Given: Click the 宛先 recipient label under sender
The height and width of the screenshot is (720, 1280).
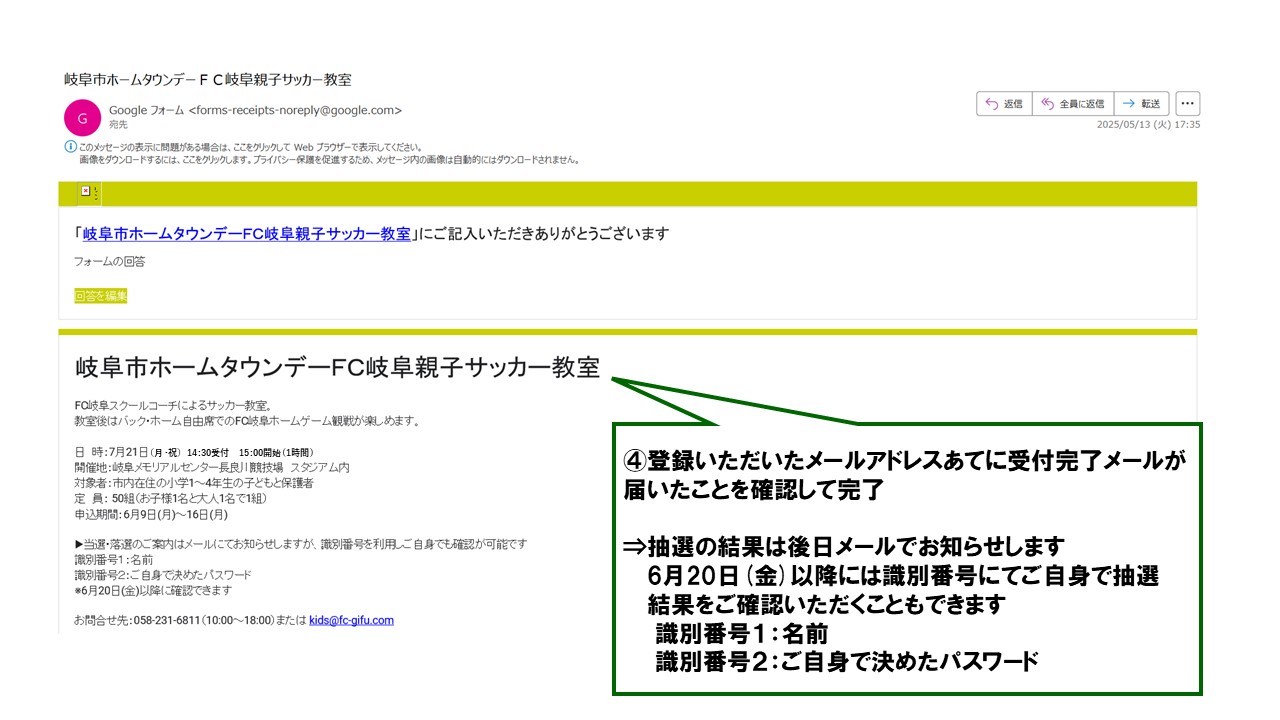Looking at the screenshot, I should point(118,125).
